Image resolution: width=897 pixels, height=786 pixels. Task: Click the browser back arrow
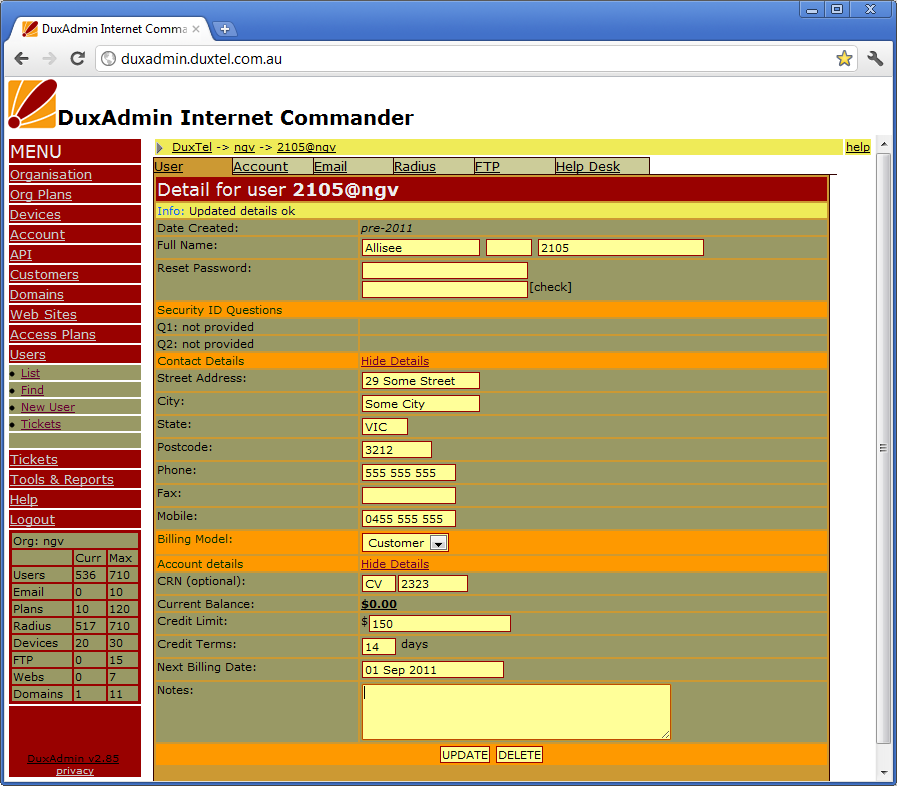pyautogui.click(x=22, y=58)
